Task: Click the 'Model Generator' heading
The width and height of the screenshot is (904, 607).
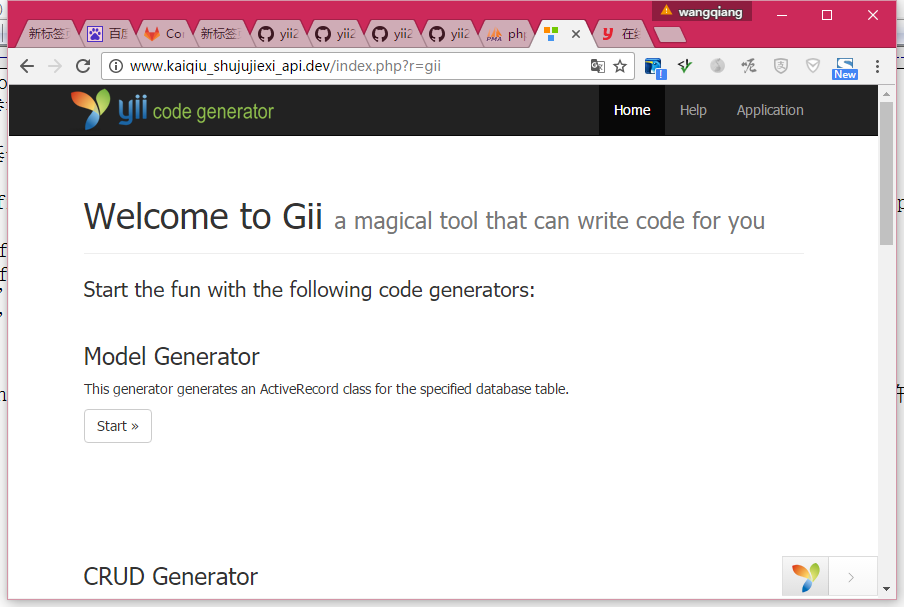Action: tap(172, 356)
